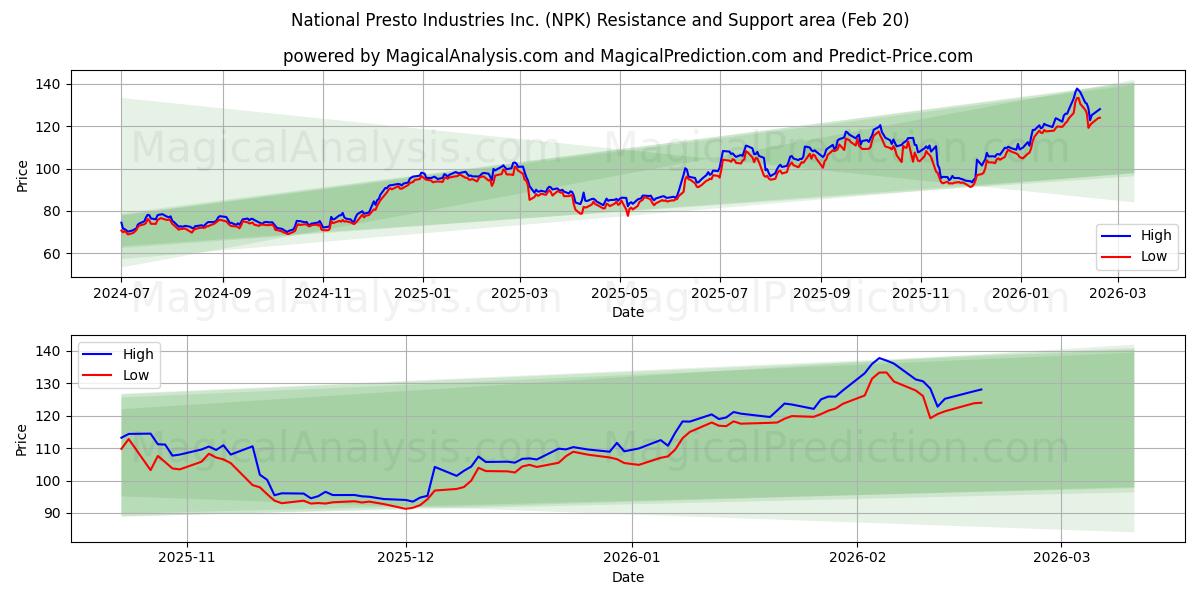The image size is (1200, 600).
Task: Click the '2025-05' date tick label
Action: [x=619, y=295]
